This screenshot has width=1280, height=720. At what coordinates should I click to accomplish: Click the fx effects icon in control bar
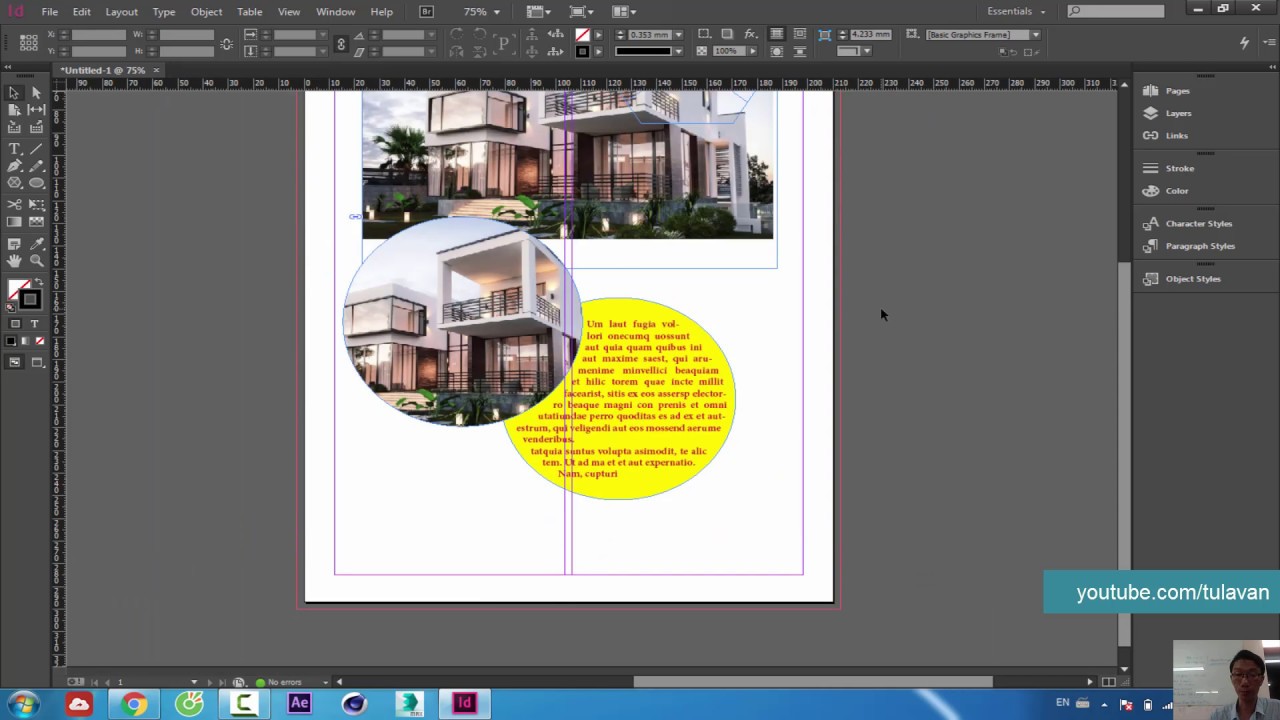click(x=750, y=34)
